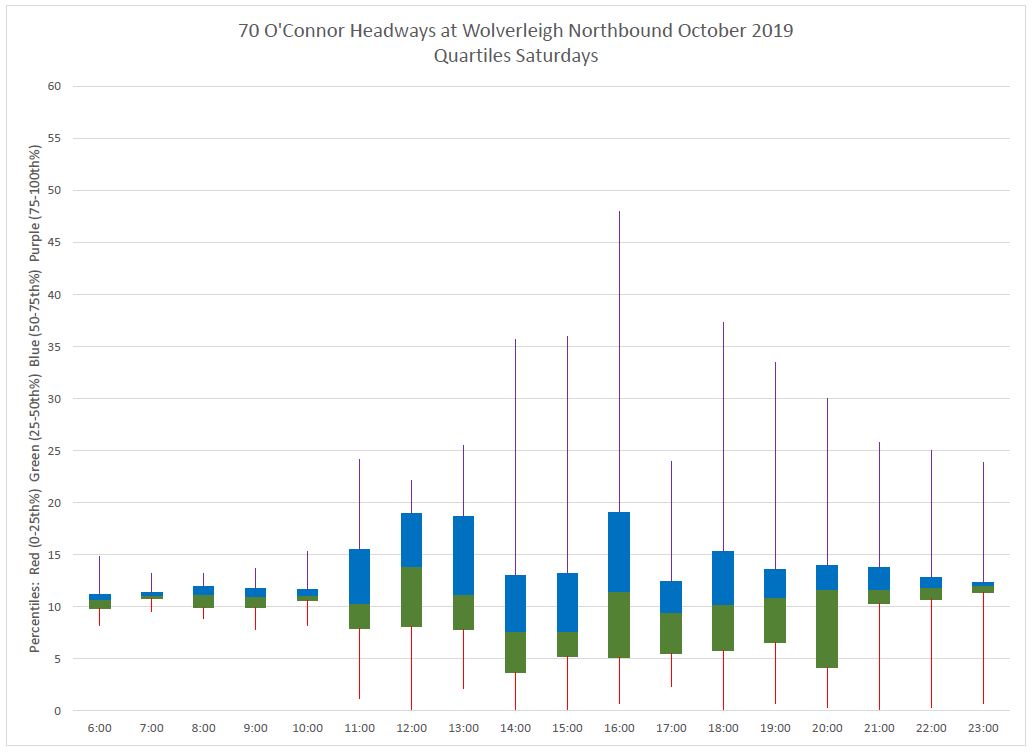Select the green box at 14:00
The height and width of the screenshot is (755, 1032).
tap(515, 652)
